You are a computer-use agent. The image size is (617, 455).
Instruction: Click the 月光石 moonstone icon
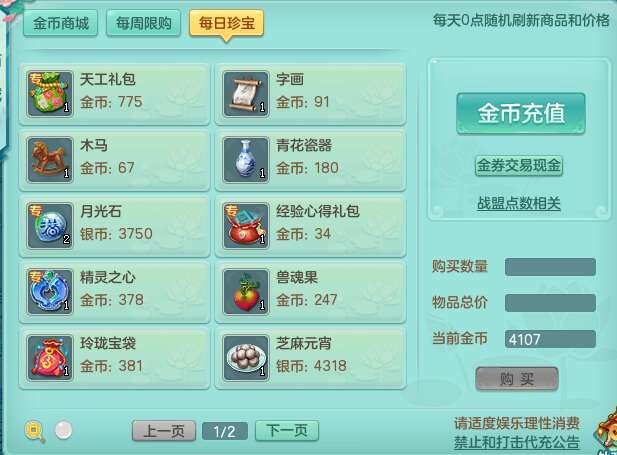point(50,226)
